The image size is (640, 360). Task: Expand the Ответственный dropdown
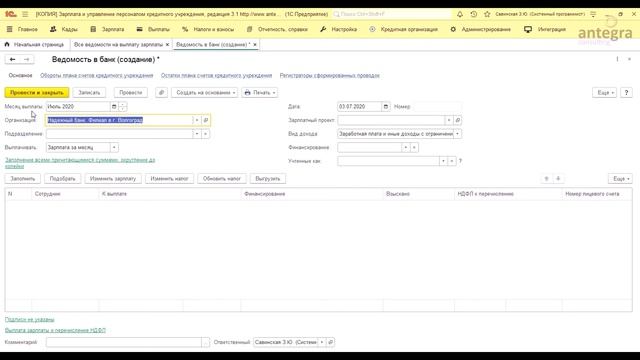[322, 342]
